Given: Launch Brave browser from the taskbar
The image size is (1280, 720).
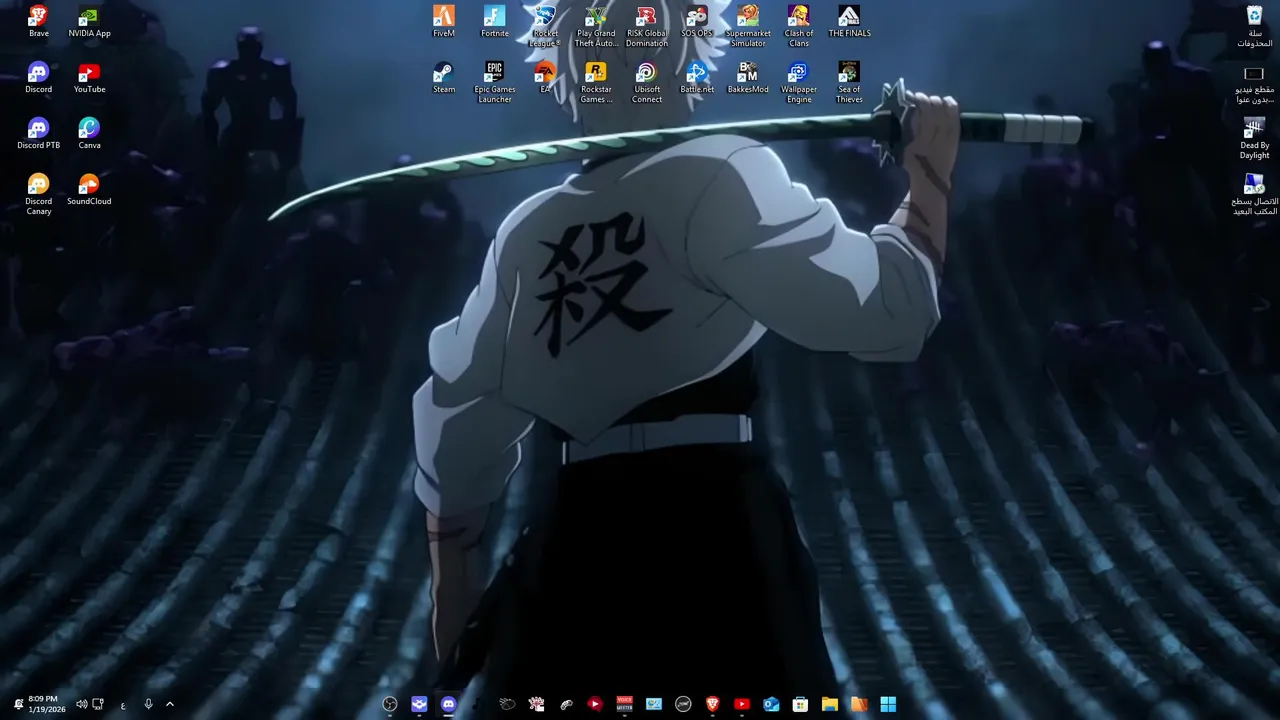Looking at the screenshot, I should [x=712, y=705].
